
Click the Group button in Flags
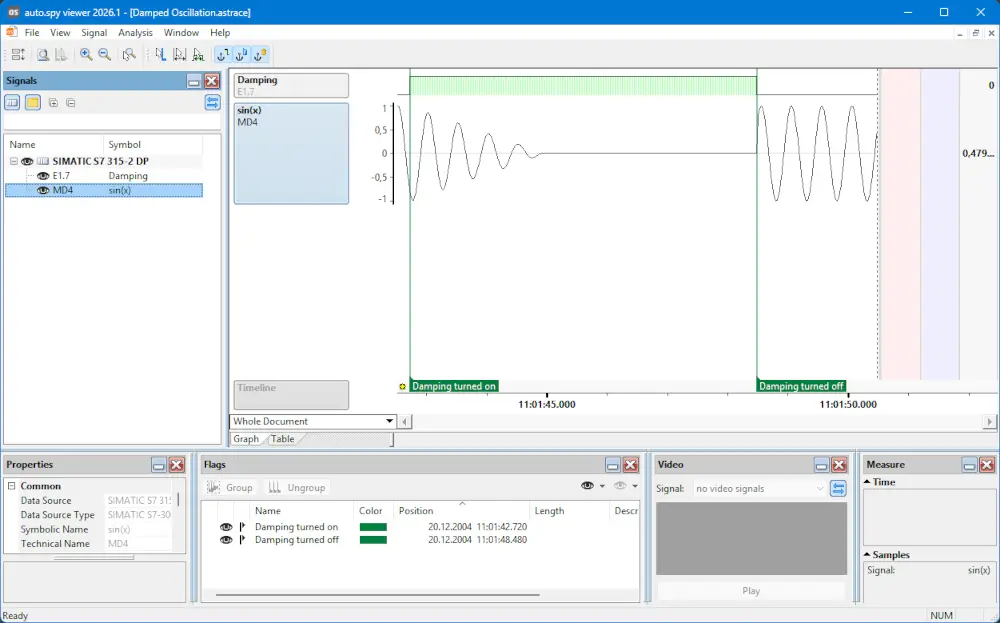point(230,487)
